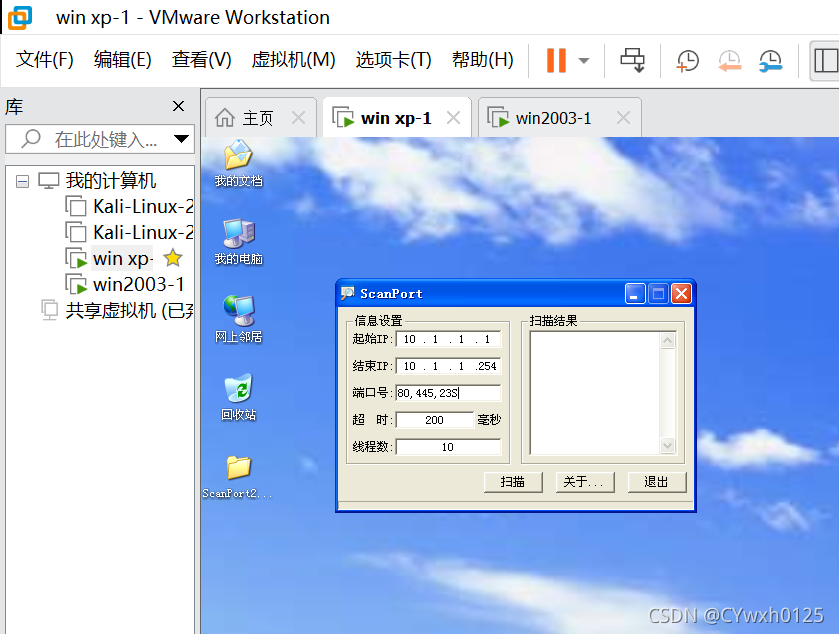Open the 帮助(H) menu
The image size is (839, 634).
click(482, 59)
